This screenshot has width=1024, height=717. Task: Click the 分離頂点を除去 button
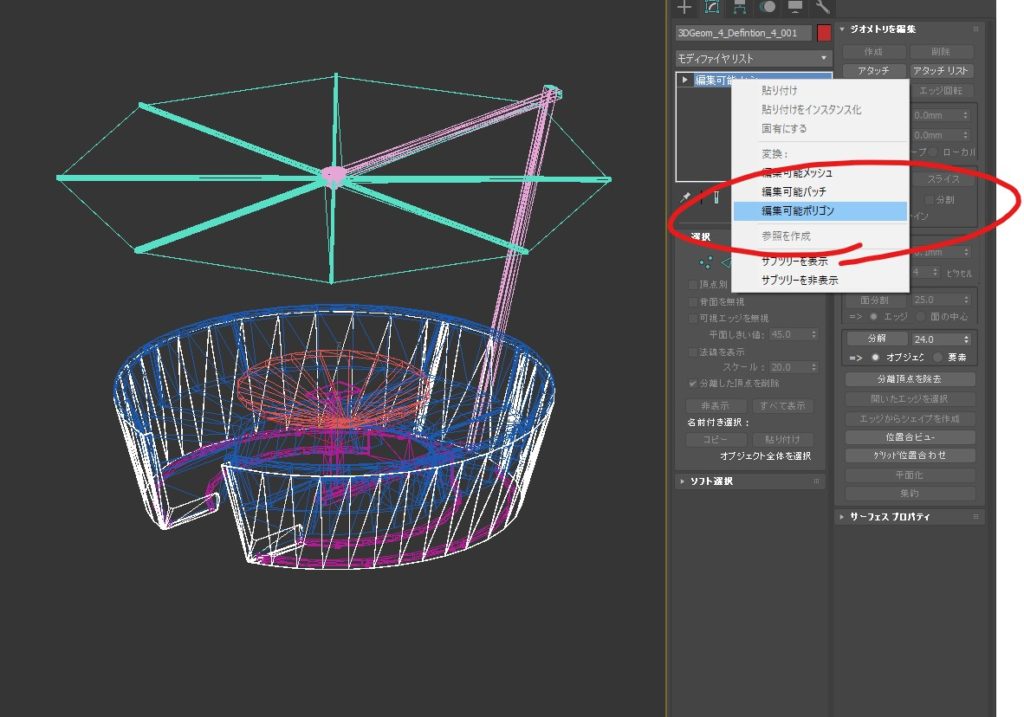[910, 379]
